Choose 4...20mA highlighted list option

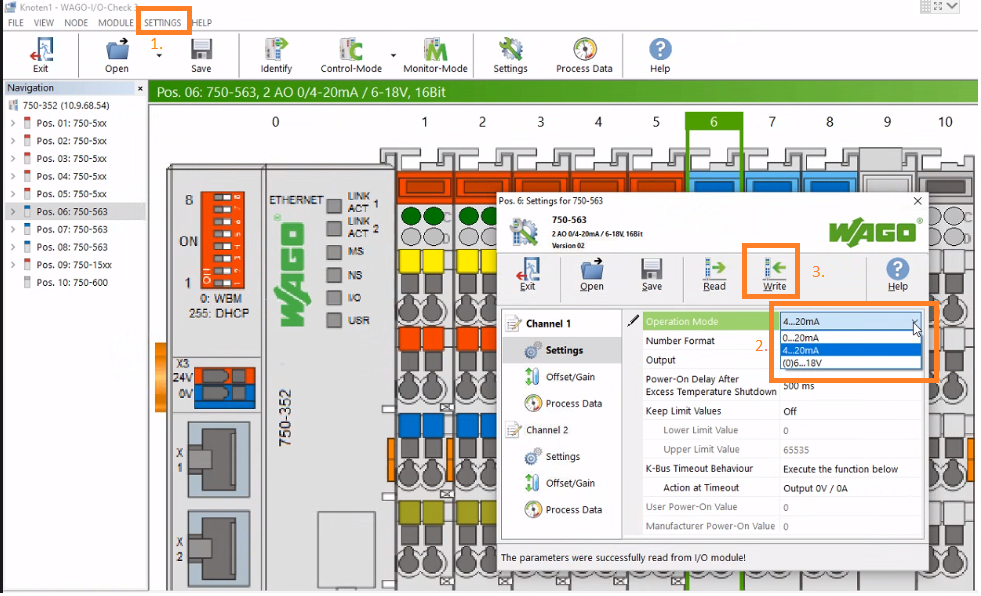coord(851,350)
